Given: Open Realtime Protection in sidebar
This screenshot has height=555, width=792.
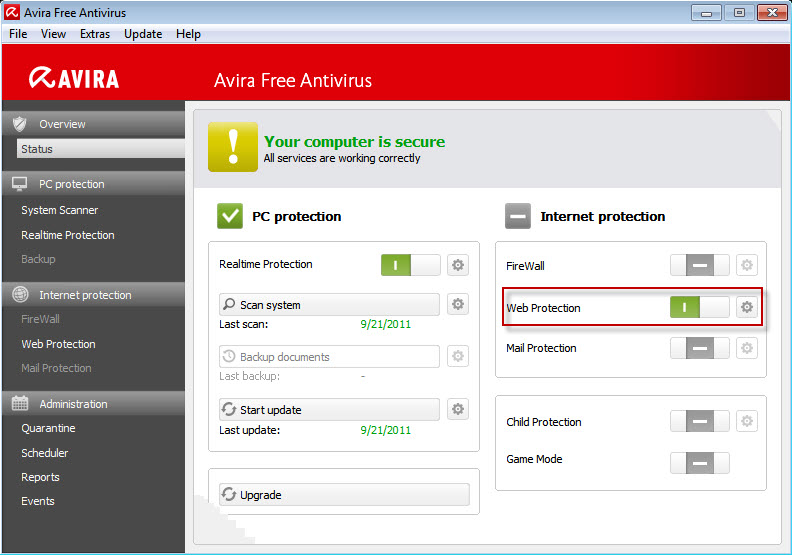Looking at the screenshot, I should pyautogui.click(x=68, y=235).
